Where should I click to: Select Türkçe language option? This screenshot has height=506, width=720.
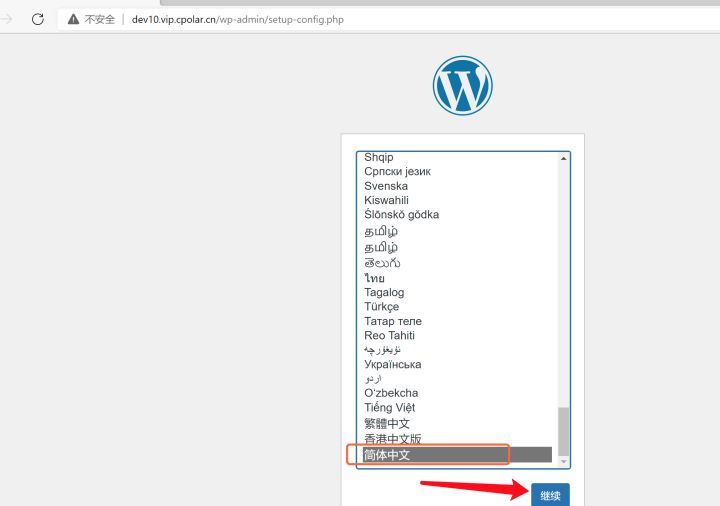pyautogui.click(x=458, y=307)
